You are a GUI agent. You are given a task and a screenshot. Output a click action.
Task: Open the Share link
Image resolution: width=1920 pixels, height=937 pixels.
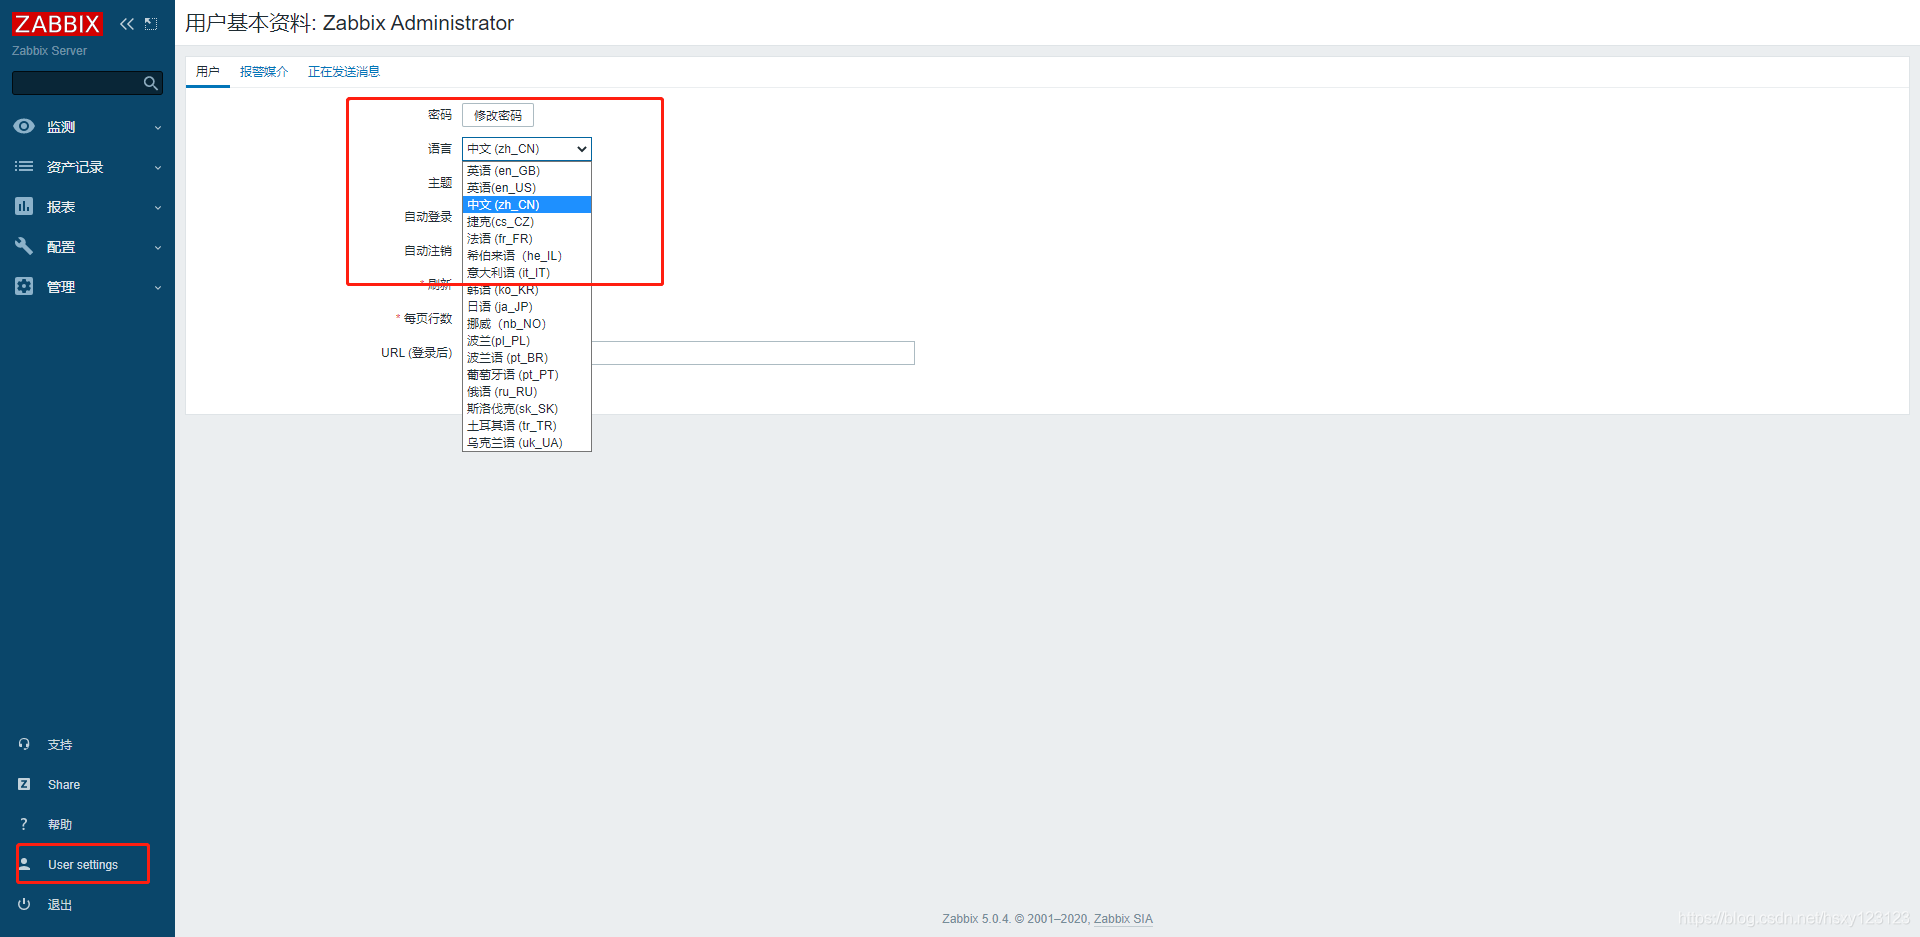(x=64, y=785)
